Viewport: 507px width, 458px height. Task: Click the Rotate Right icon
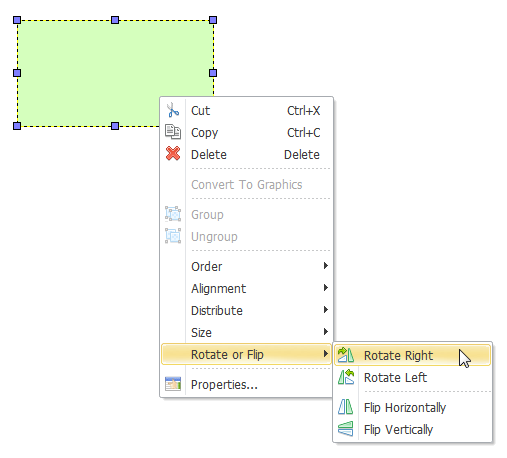(346, 355)
